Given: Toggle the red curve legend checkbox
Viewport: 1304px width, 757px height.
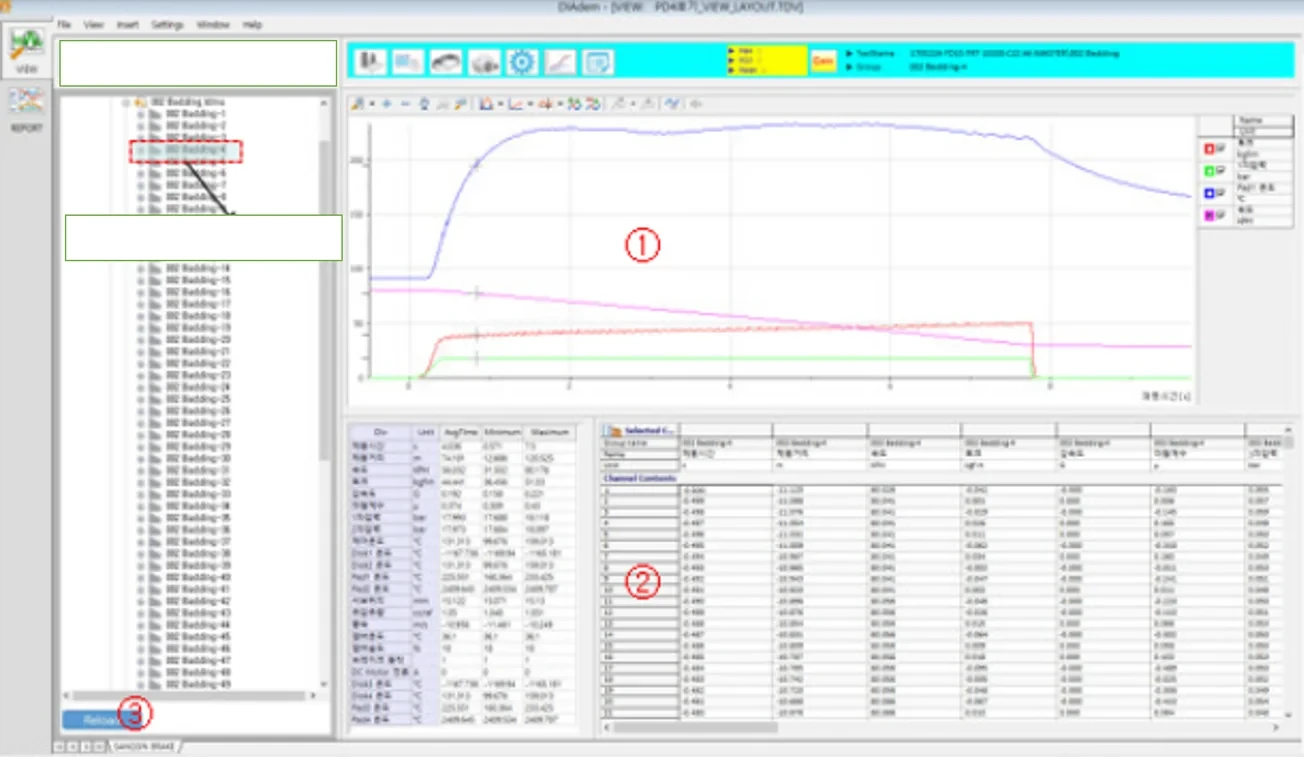Looking at the screenshot, I should [1220, 148].
